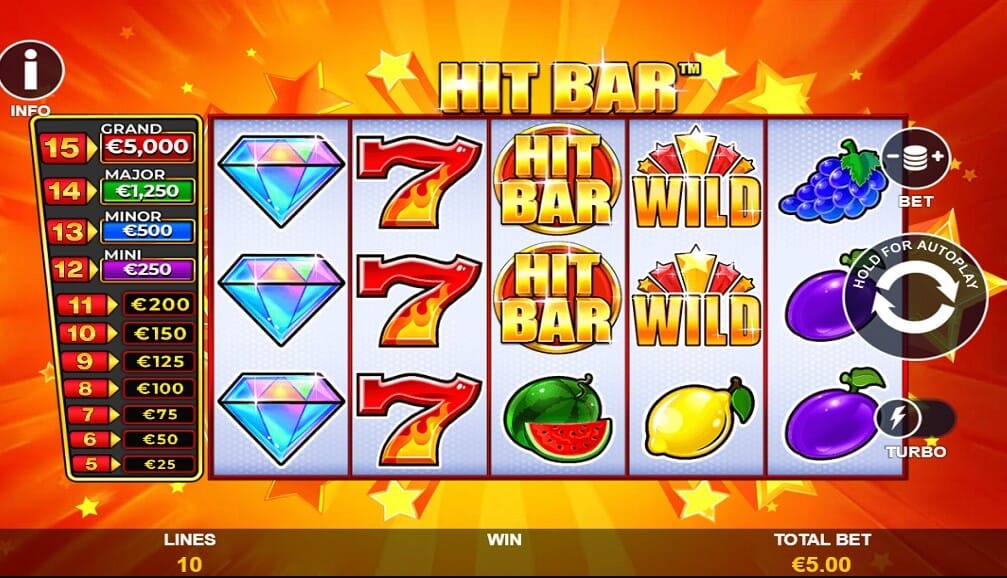Click the lemon symbol on reel four
Image resolution: width=1007 pixels, height=578 pixels.
tap(698, 417)
